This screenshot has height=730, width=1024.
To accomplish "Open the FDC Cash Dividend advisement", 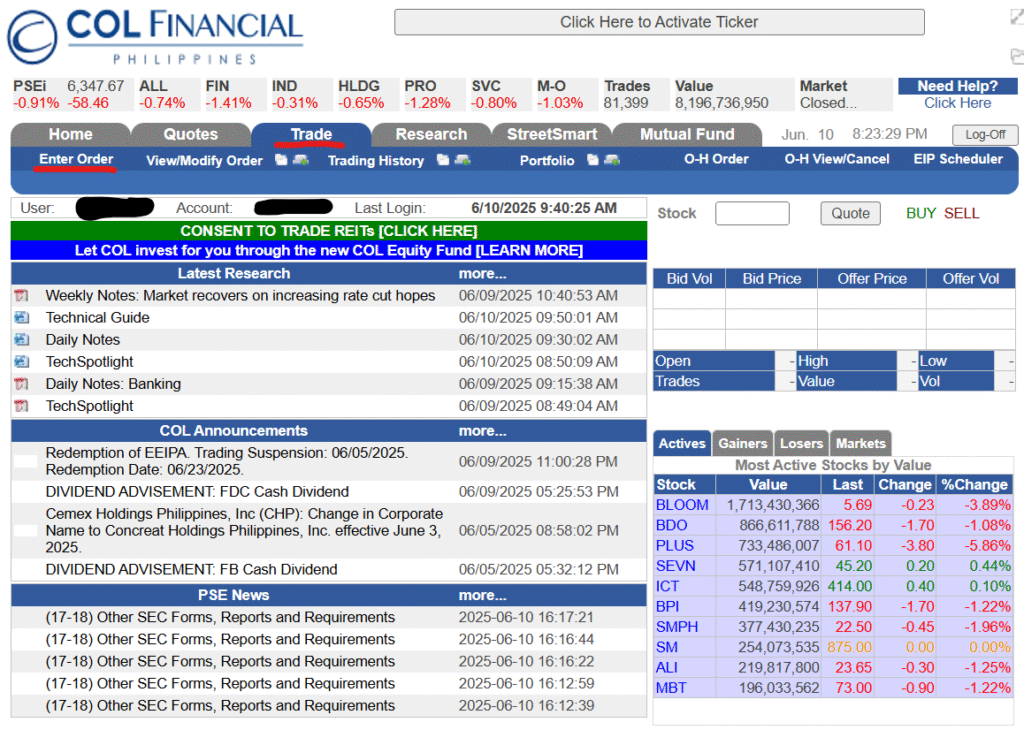I will pos(197,492).
